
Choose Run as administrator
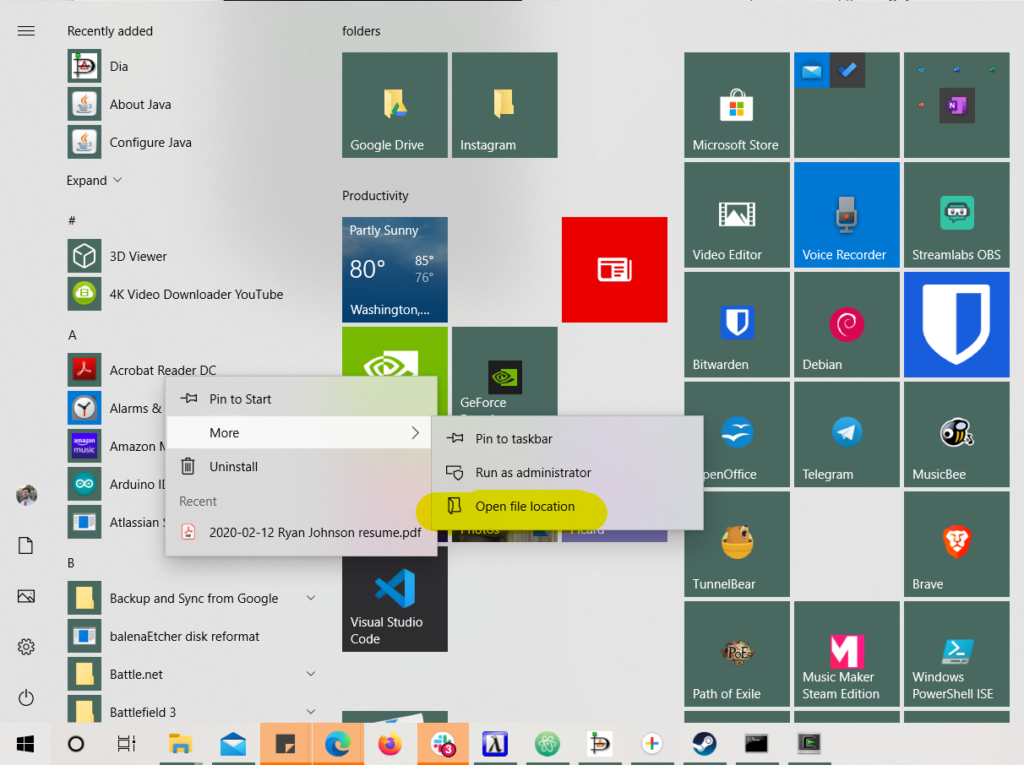[x=533, y=473]
